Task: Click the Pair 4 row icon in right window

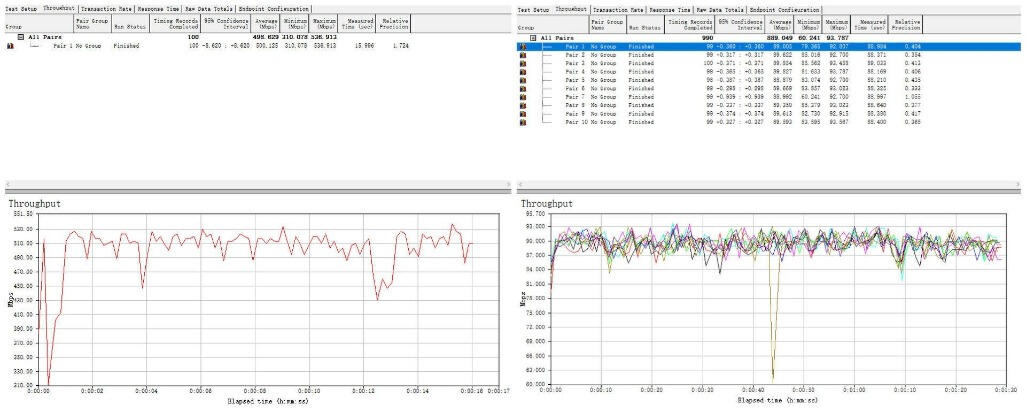Action: click(523, 72)
